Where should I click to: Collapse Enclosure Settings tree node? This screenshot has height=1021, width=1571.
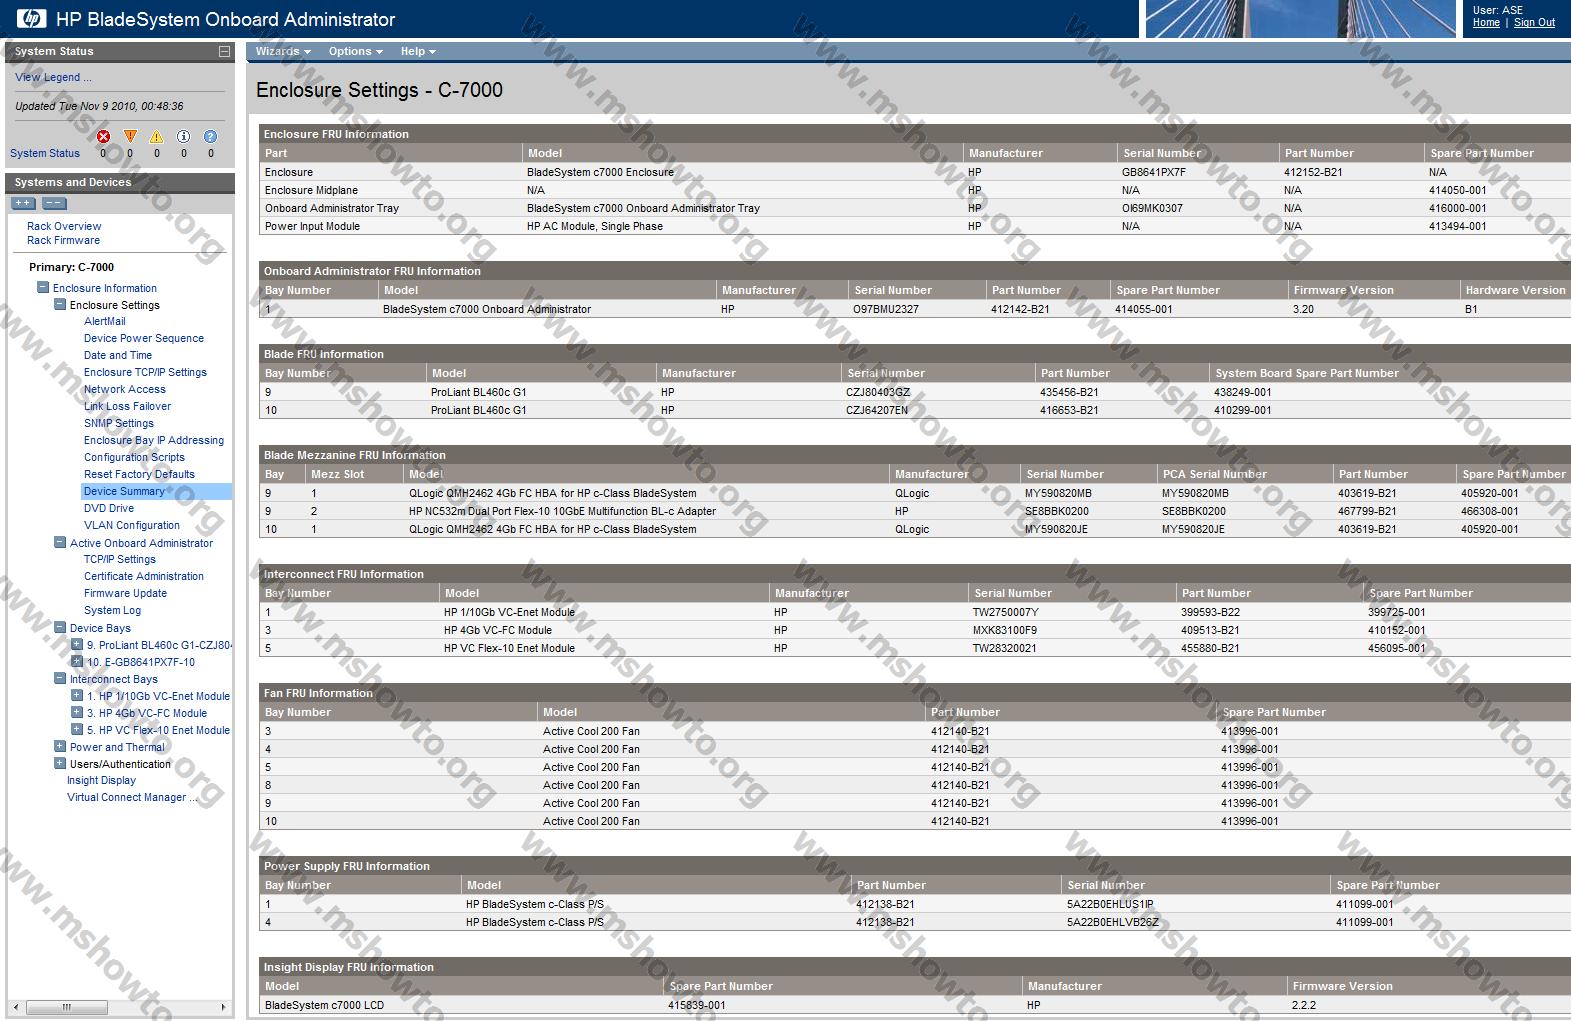60,305
